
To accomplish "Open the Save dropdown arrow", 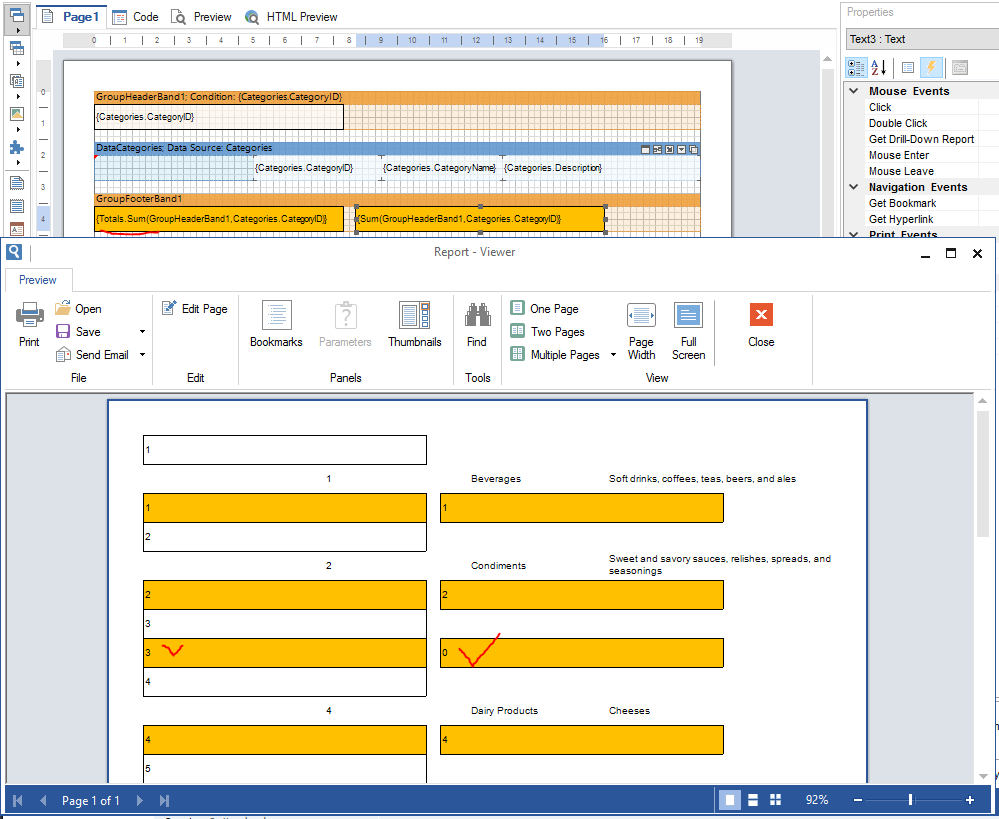I will tap(142, 331).
